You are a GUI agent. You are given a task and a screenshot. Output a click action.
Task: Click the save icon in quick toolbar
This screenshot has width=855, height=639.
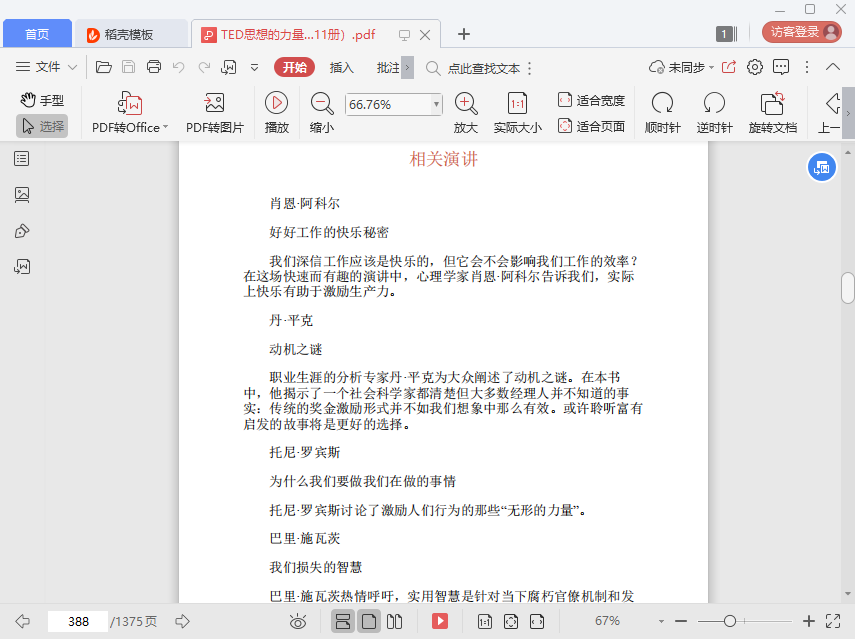click(128, 67)
